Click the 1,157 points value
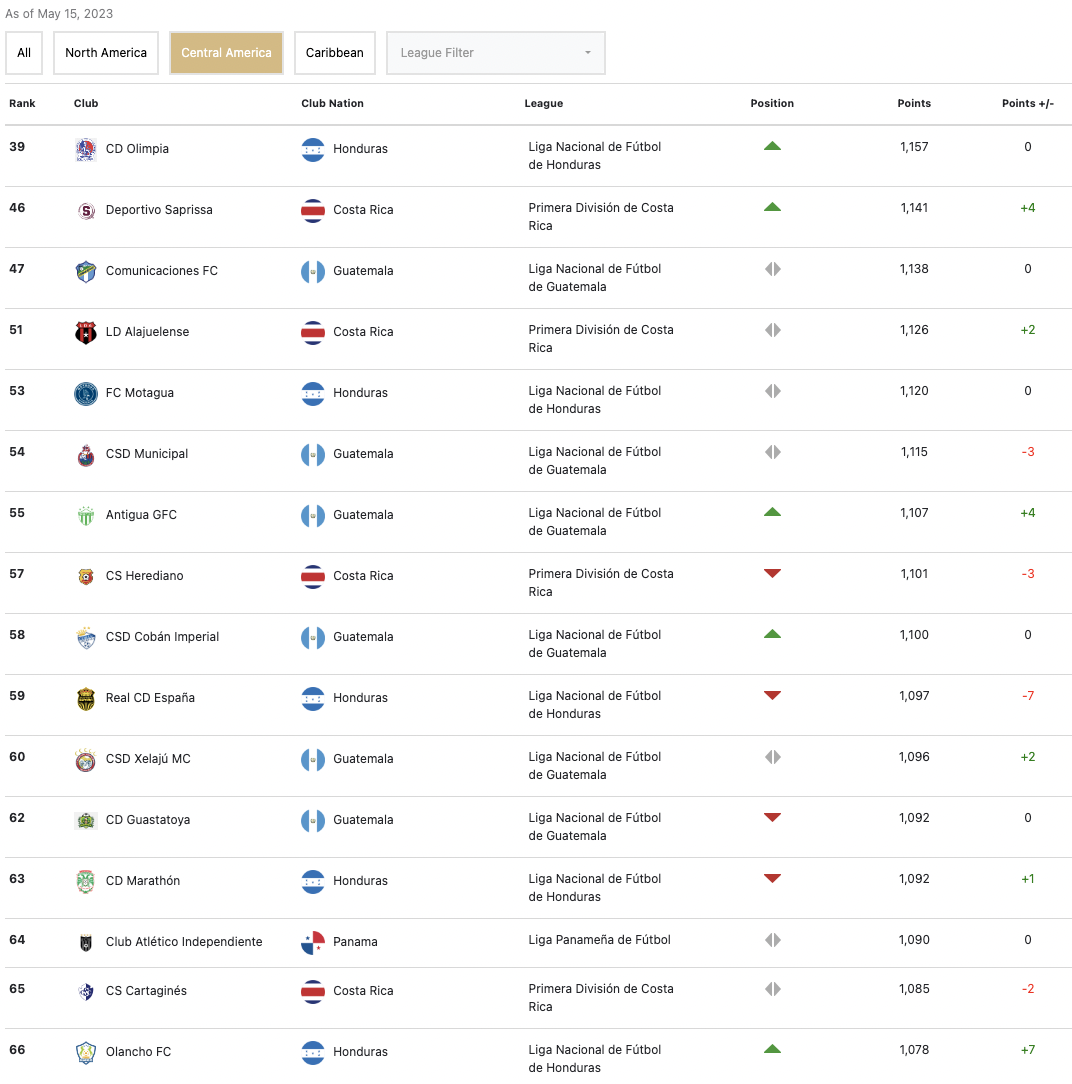The width and height of the screenshot is (1072, 1084). tap(914, 147)
